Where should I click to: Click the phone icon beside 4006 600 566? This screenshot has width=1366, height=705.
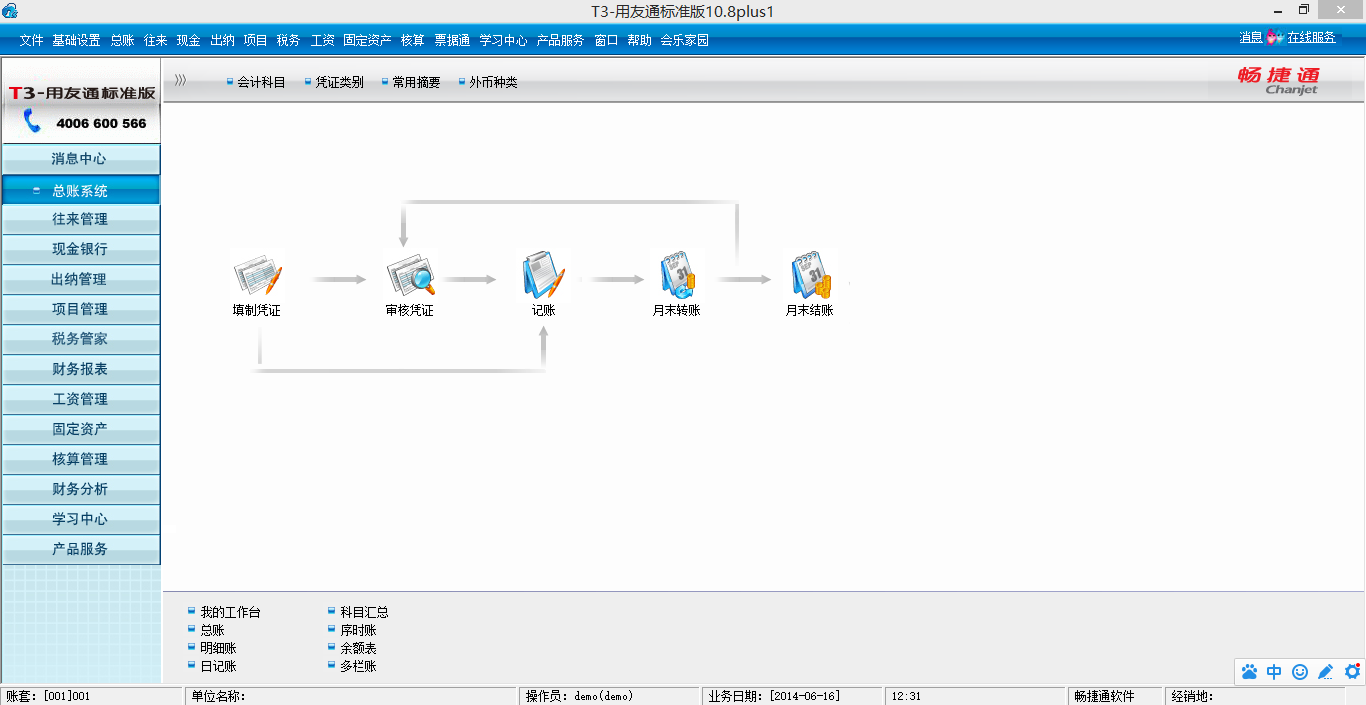click(x=32, y=122)
